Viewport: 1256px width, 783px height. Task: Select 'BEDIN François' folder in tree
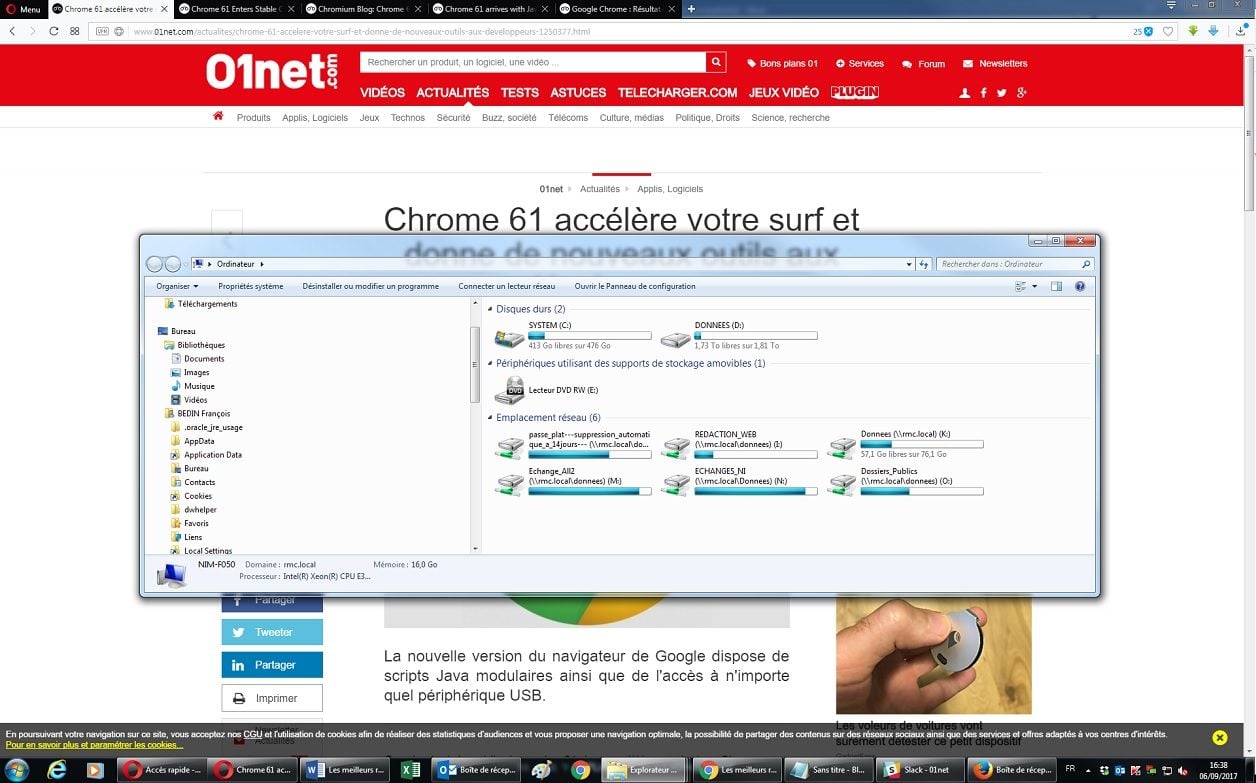click(x=197, y=413)
